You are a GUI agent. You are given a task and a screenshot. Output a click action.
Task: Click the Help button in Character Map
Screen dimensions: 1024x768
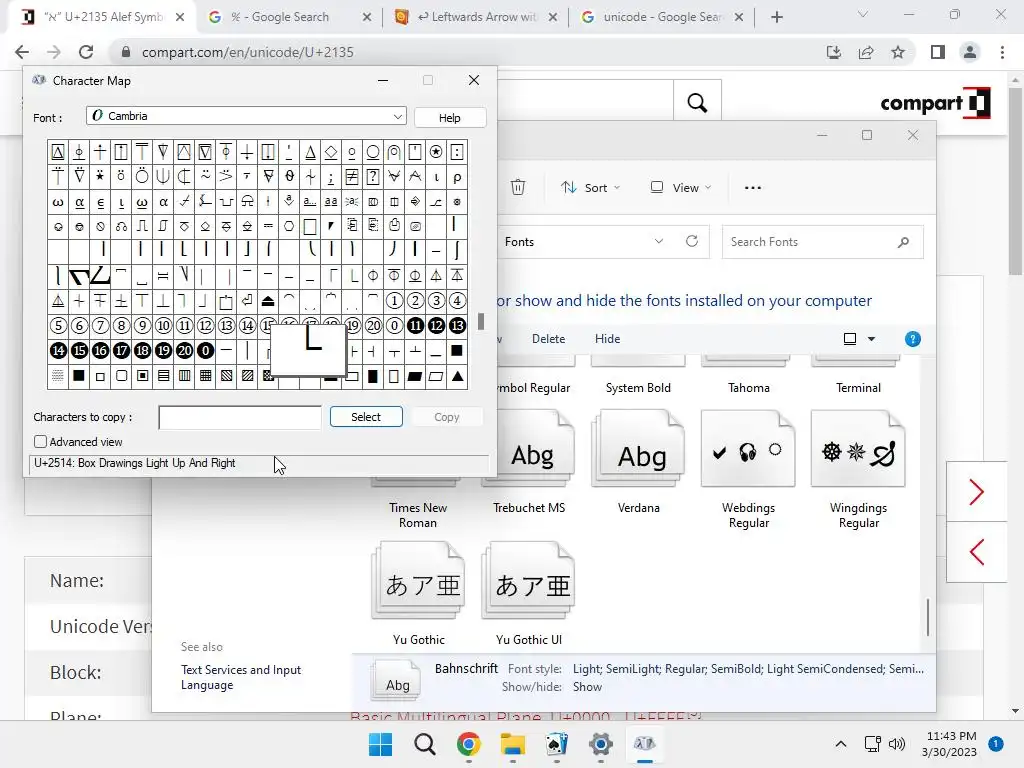pyautogui.click(x=449, y=118)
